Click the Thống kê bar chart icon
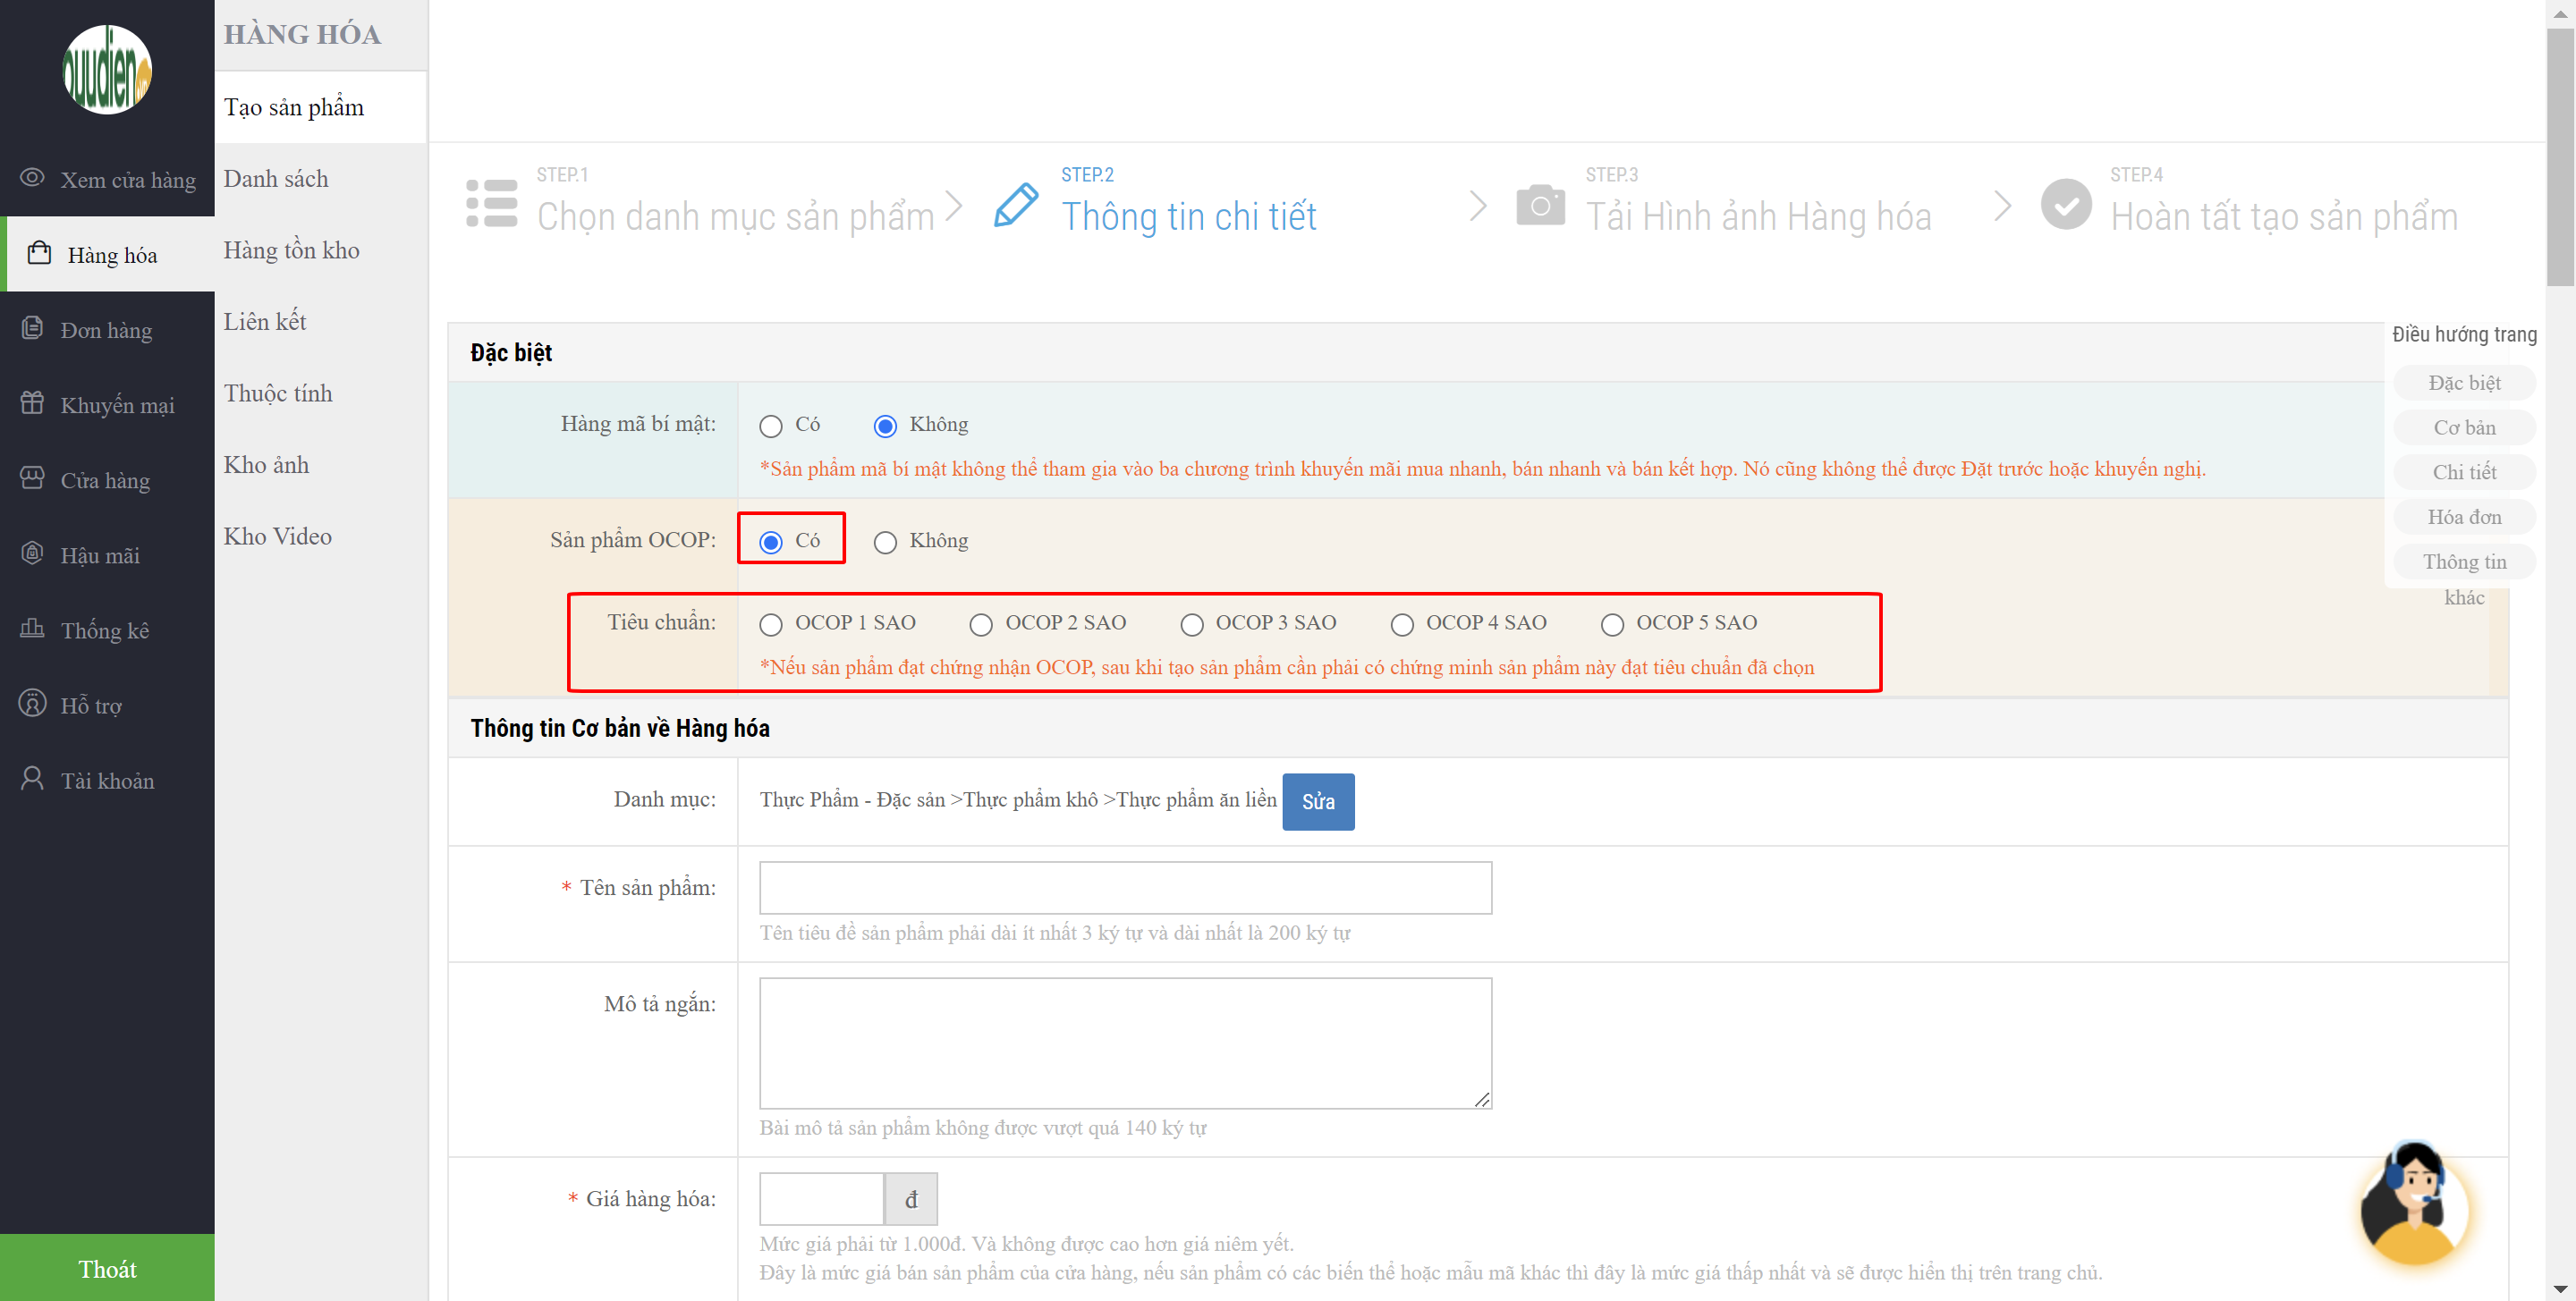The height and width of the screenshot is (1301, 2576). click(32, 628)
